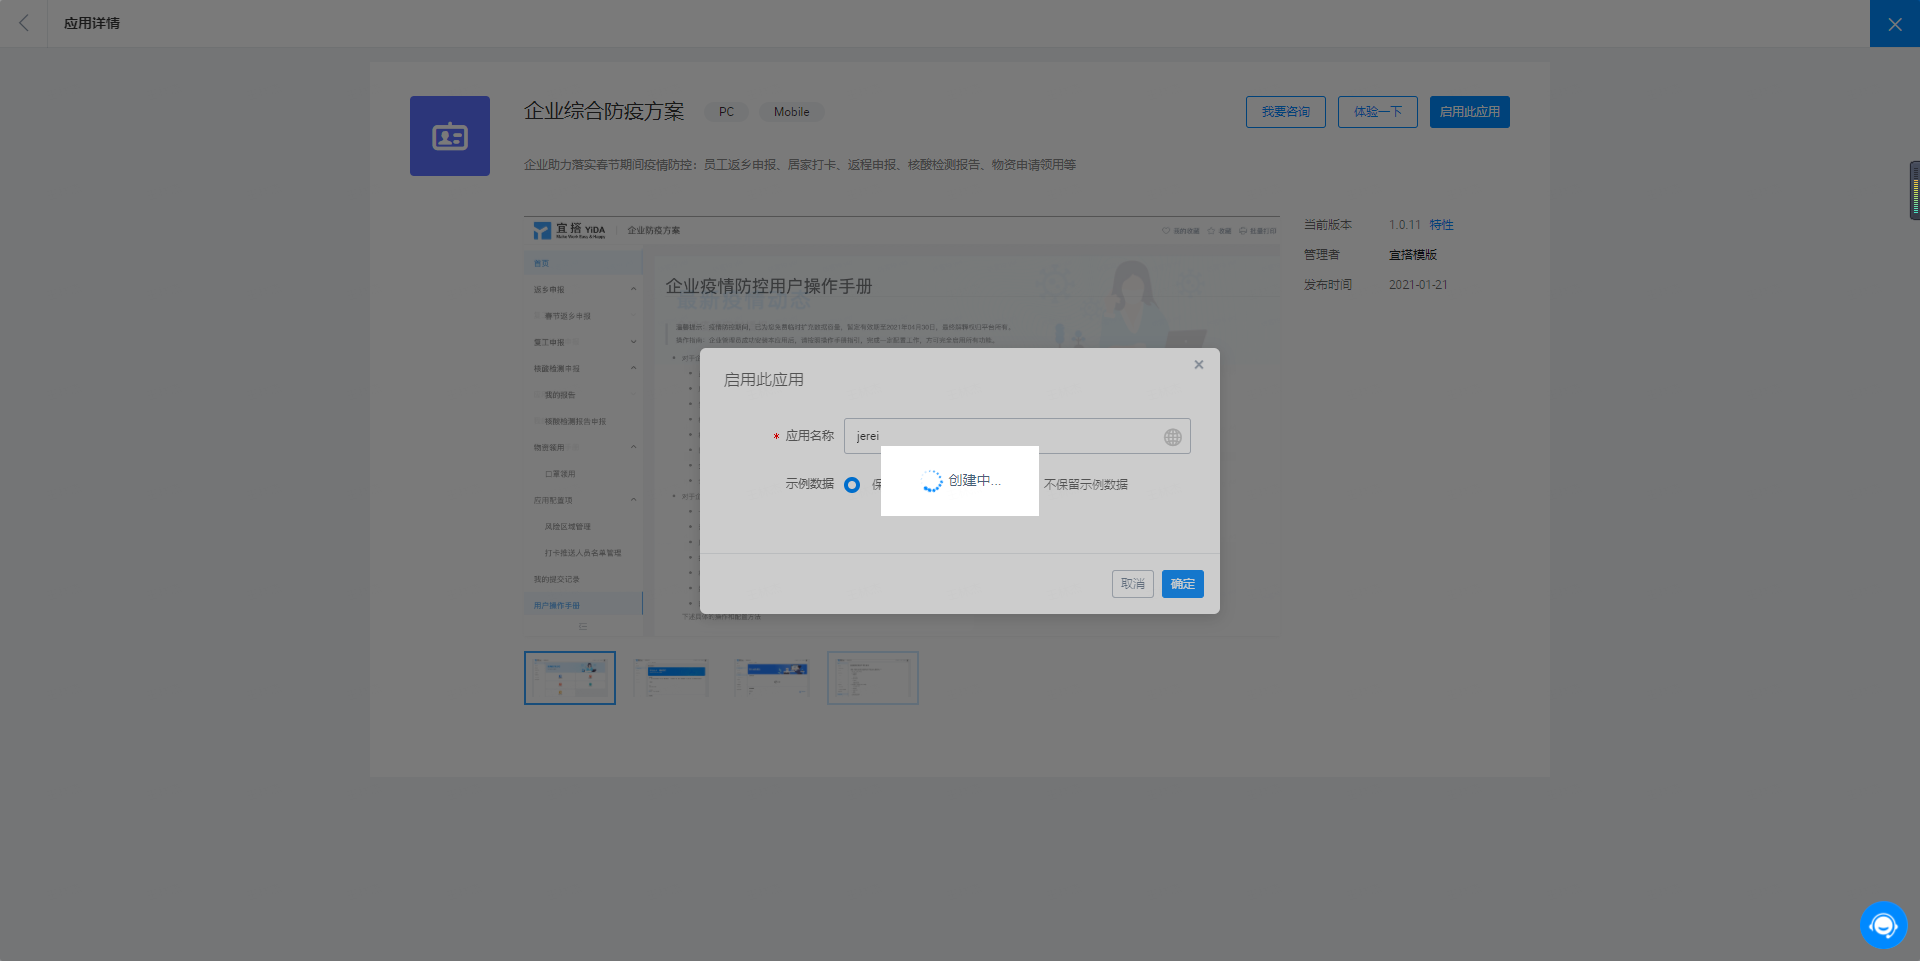1920x961 pixels.
Task: Click the PC platform tag
Action: tap(727, 112)
